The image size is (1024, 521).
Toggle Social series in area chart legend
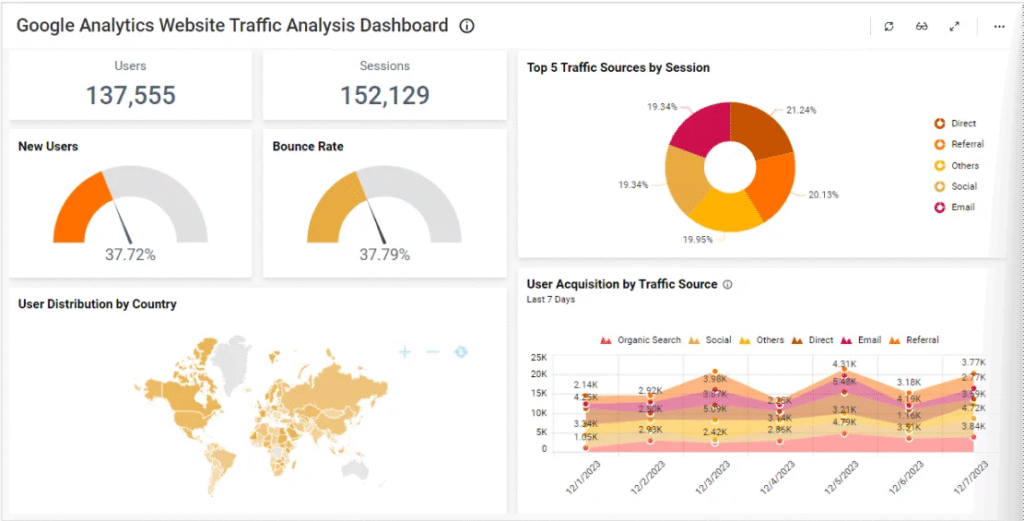coord(709,340)
